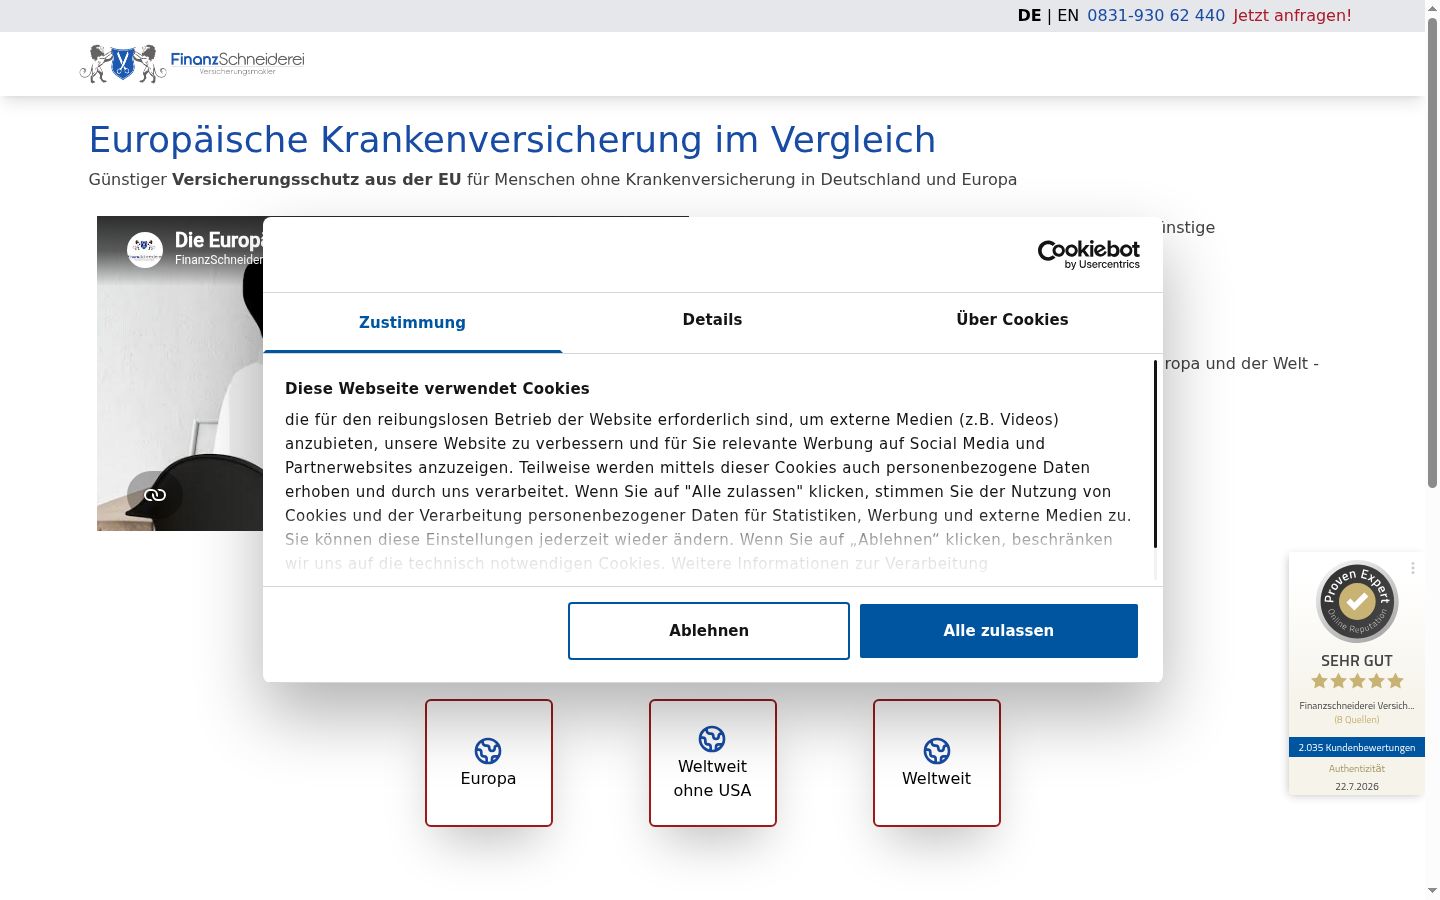Viewport: 1440px width, 900px height.
Task: Click the 2.035 Kundenbewertungen bar
Action: [1357, 747]
